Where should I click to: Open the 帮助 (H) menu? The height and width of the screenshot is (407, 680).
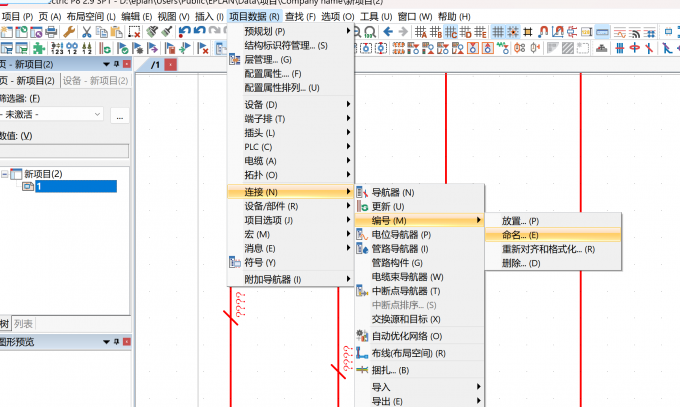tap(454, 16)
